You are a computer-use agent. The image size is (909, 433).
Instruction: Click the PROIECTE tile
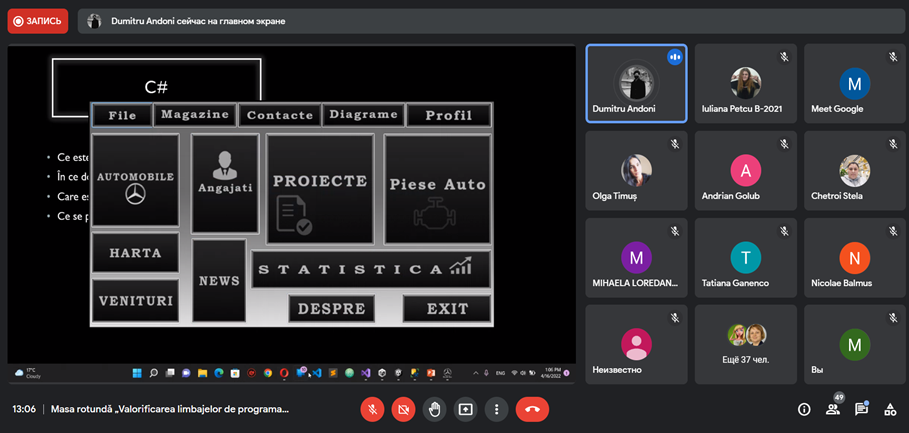[x=320, y=190]
